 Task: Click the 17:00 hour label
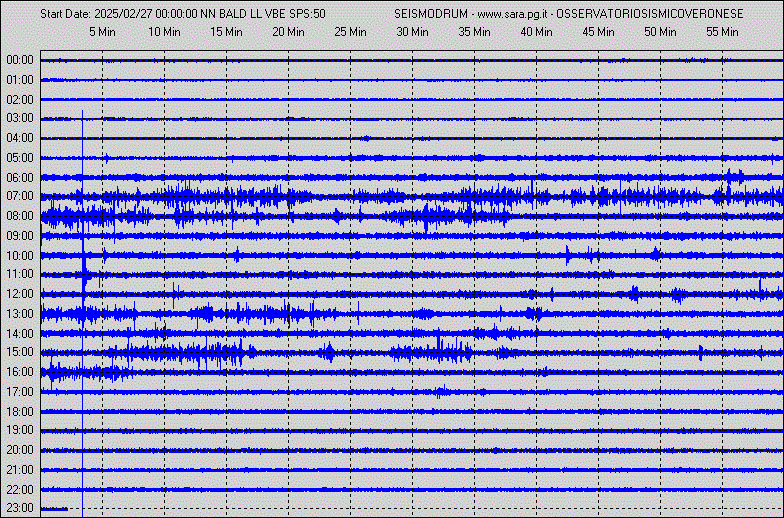20,392
